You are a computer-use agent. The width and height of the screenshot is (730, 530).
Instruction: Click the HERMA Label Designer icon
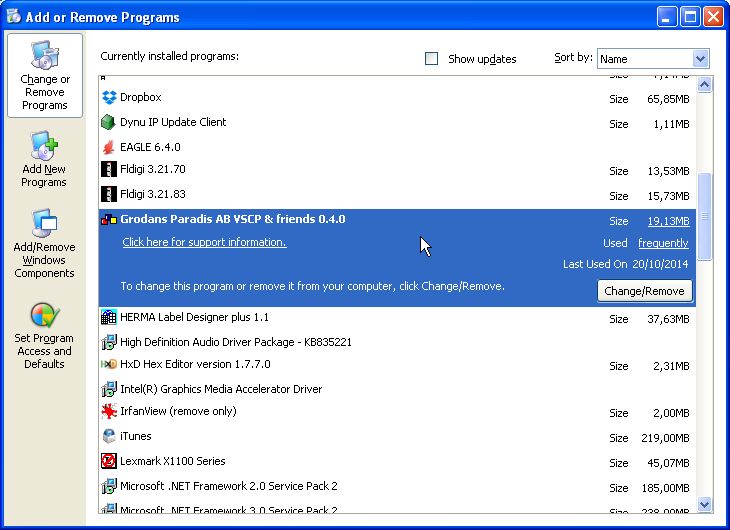(110, 318)
